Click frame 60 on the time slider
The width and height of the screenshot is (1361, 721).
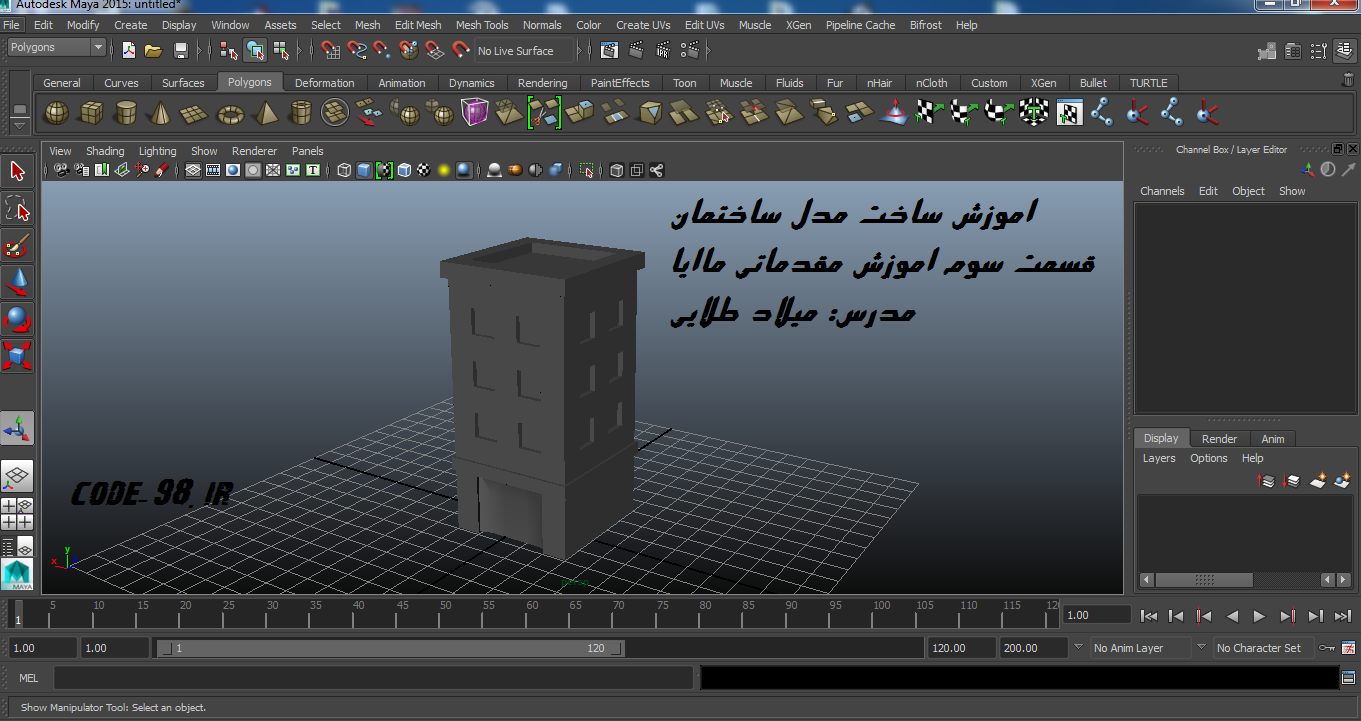pos(531,614)
